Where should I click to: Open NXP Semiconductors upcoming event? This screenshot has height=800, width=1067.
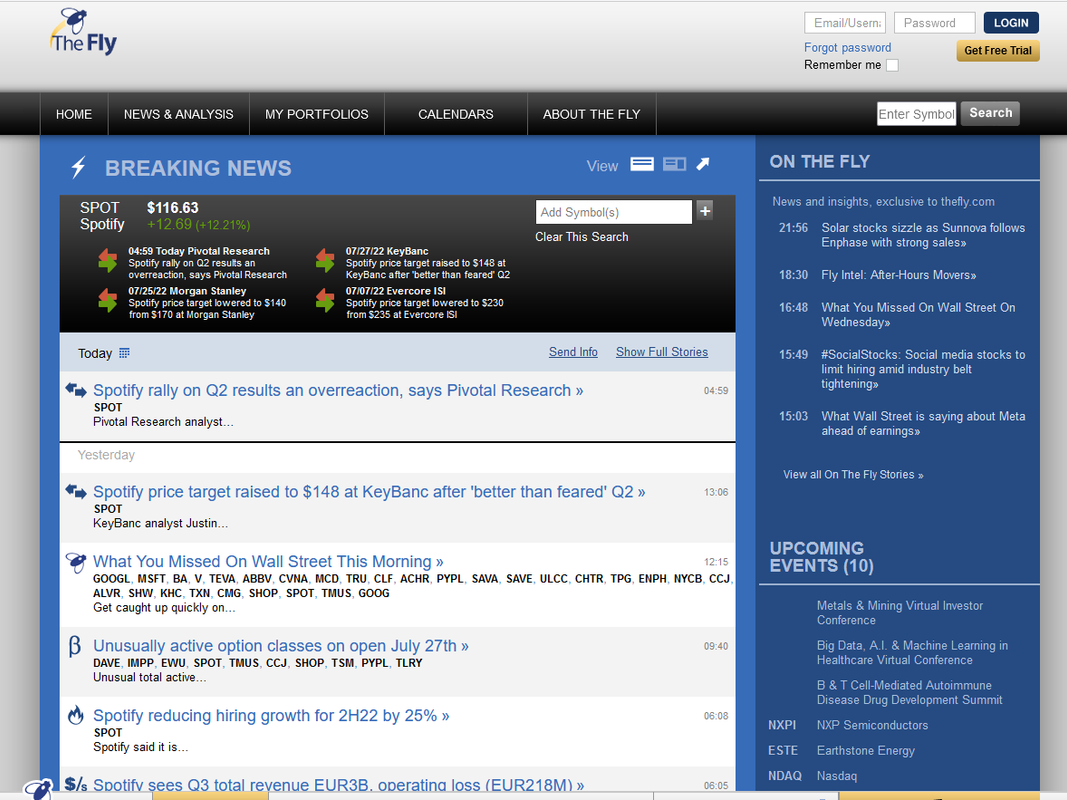coord(872,725)
